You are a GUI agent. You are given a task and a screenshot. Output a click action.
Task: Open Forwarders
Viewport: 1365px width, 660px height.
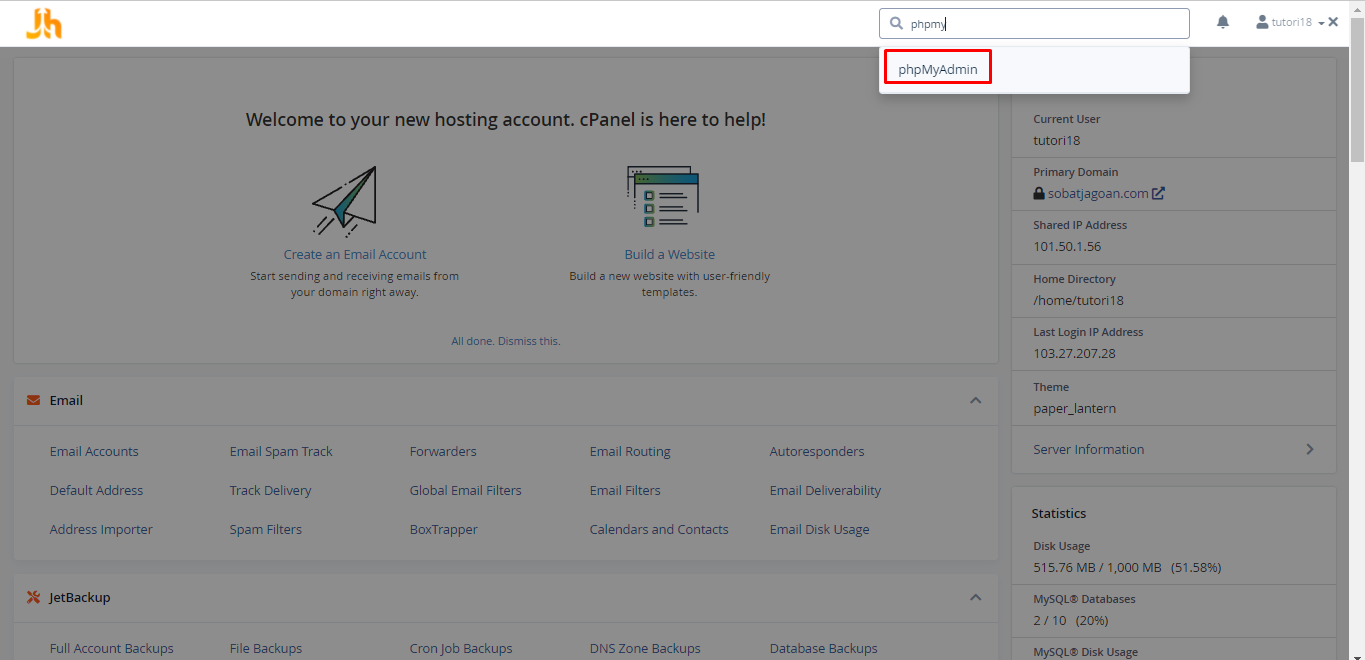(x=443, y=451)
